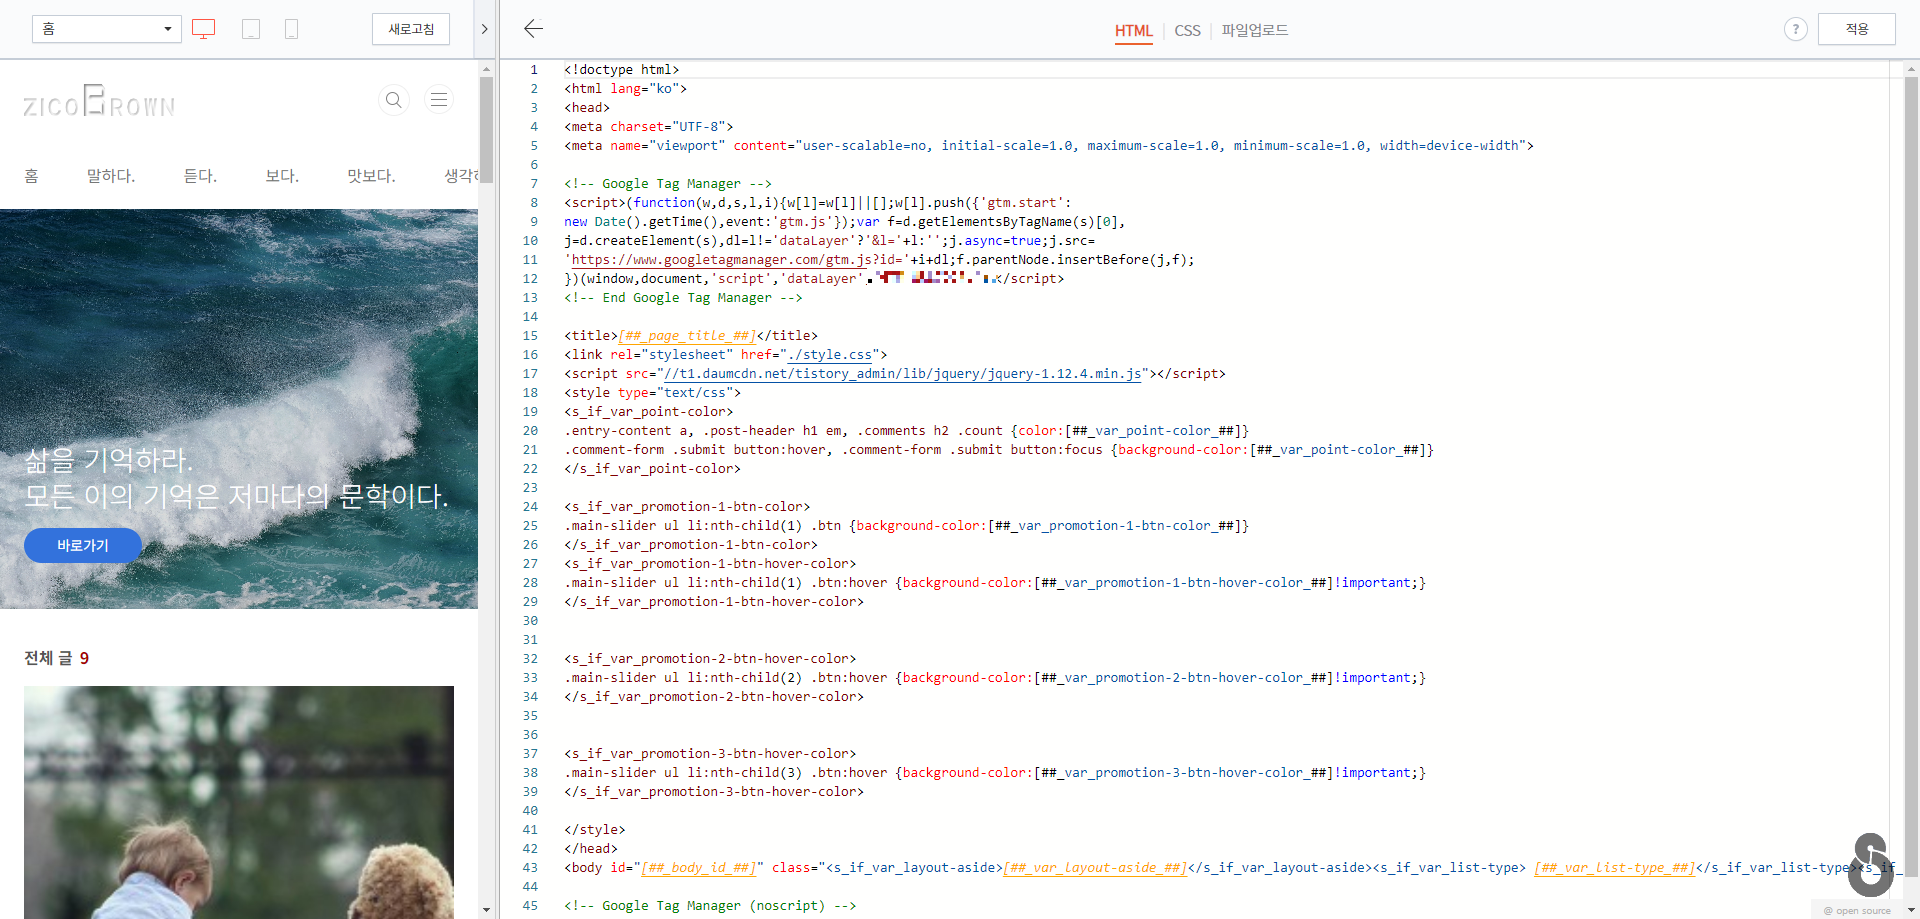Click the </head> closing tag line
Image resolution: width=1920 pixels, height=919 pixels.
pyautogui.click(x=591, y=849)
